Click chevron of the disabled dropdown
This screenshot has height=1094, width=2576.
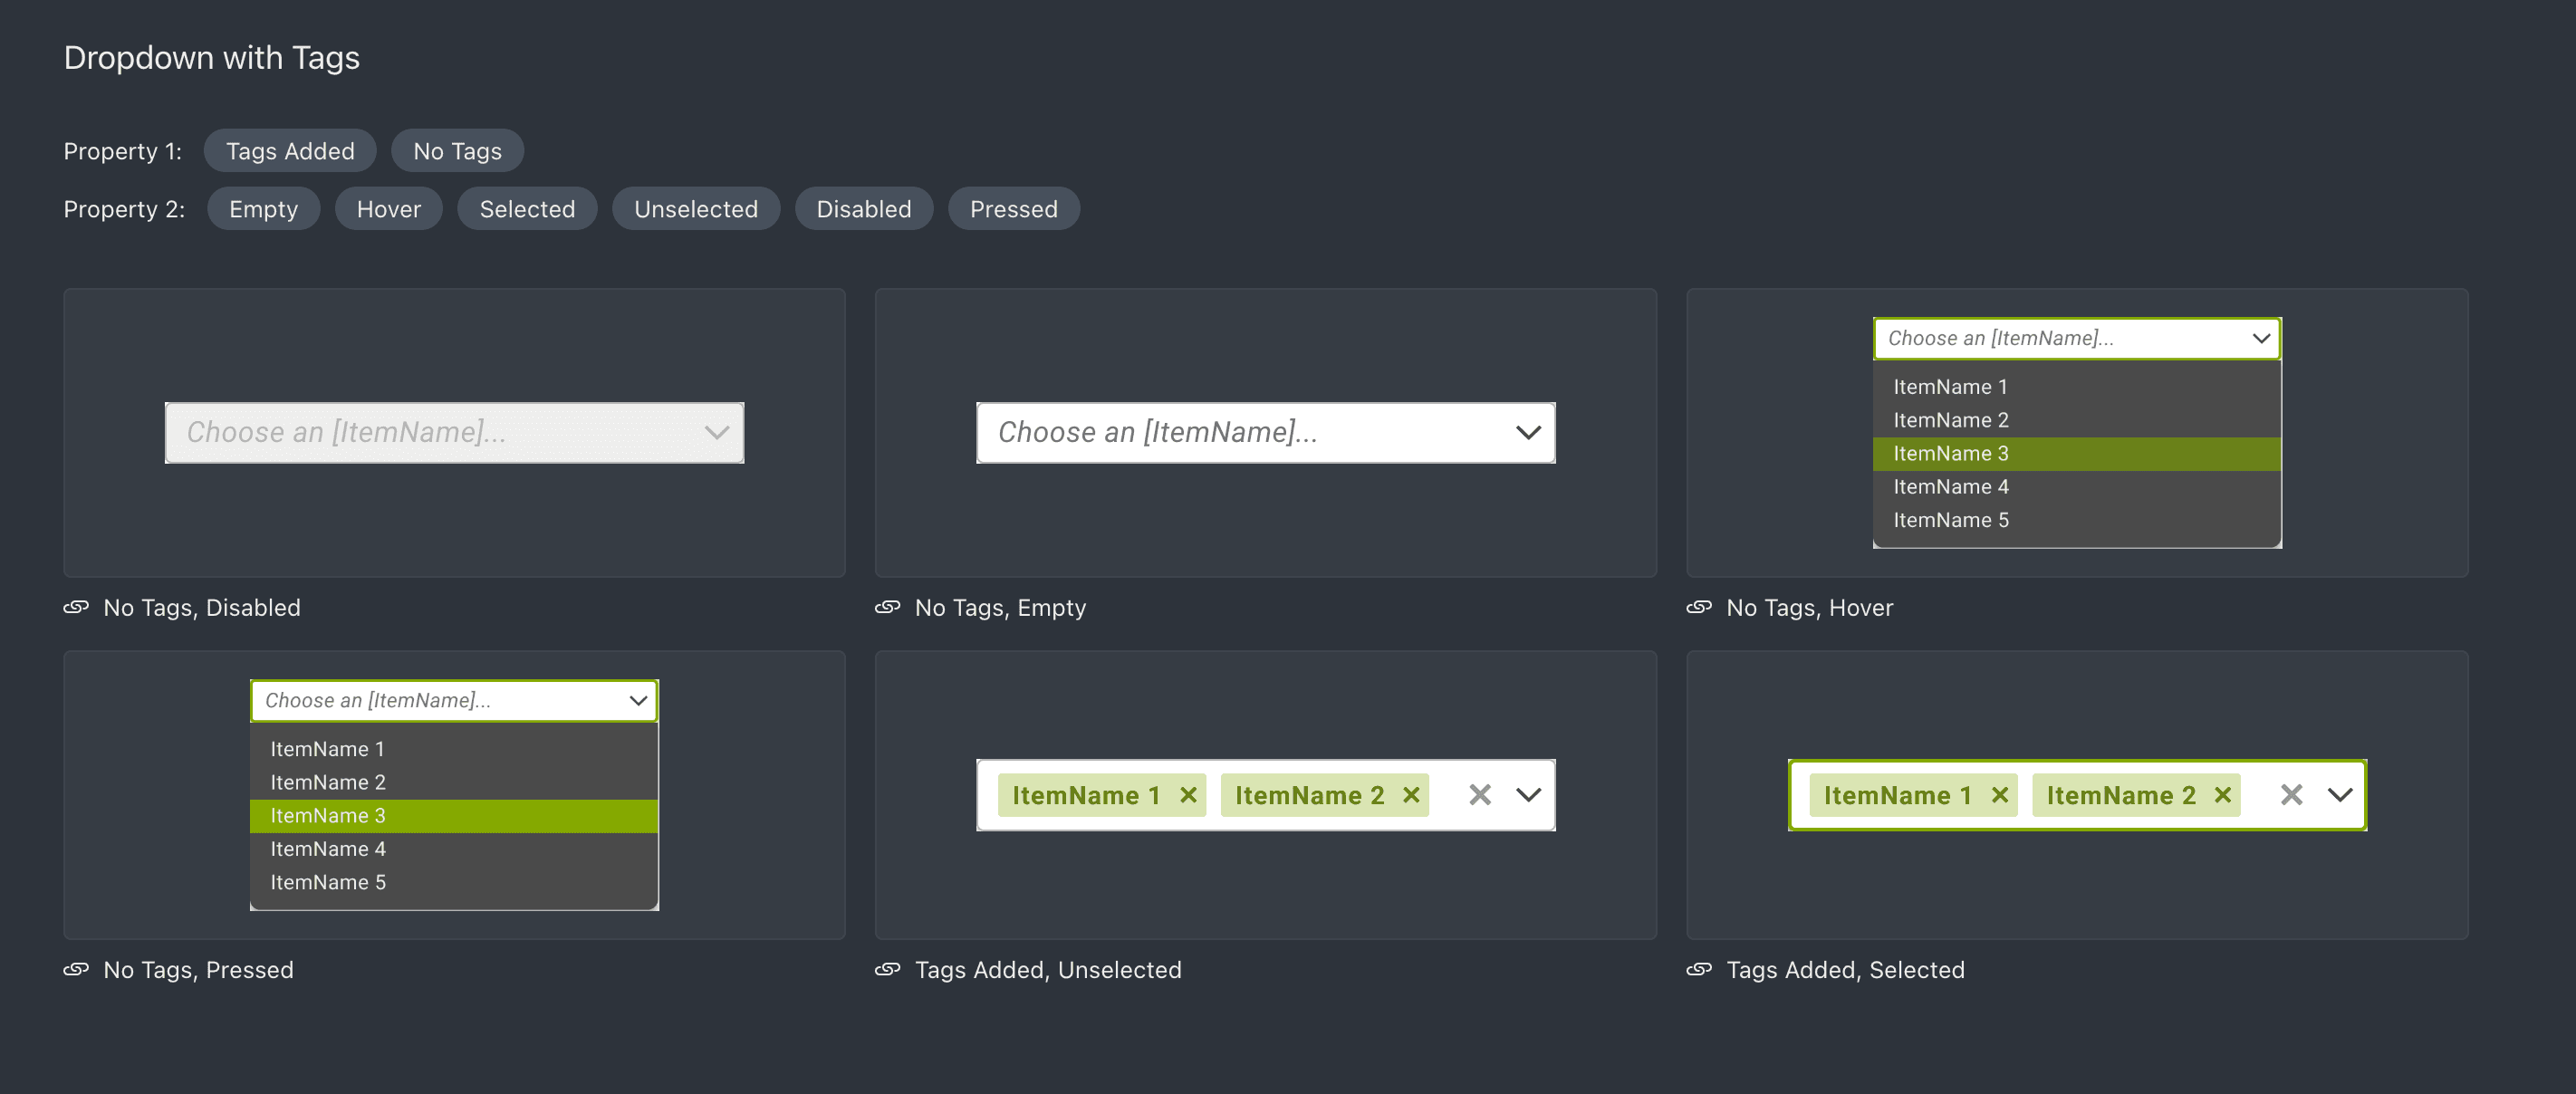(717, 433)
